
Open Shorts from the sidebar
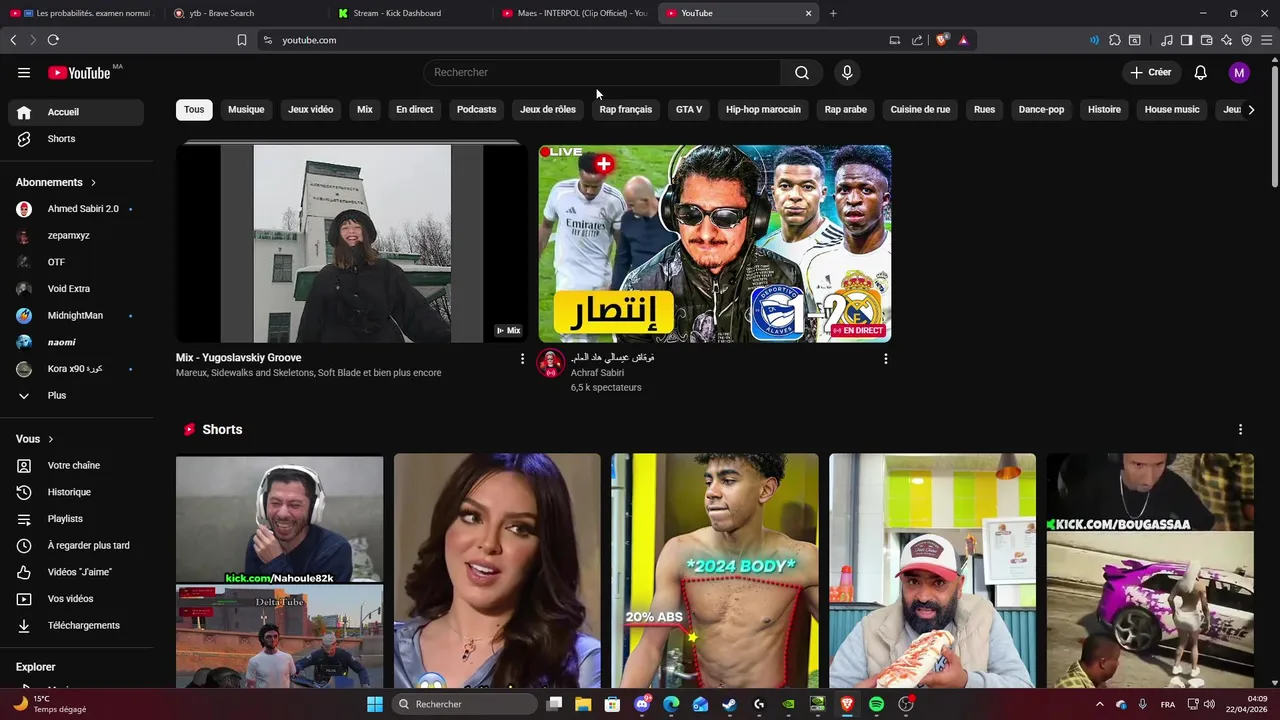click(x=76, y=139)
